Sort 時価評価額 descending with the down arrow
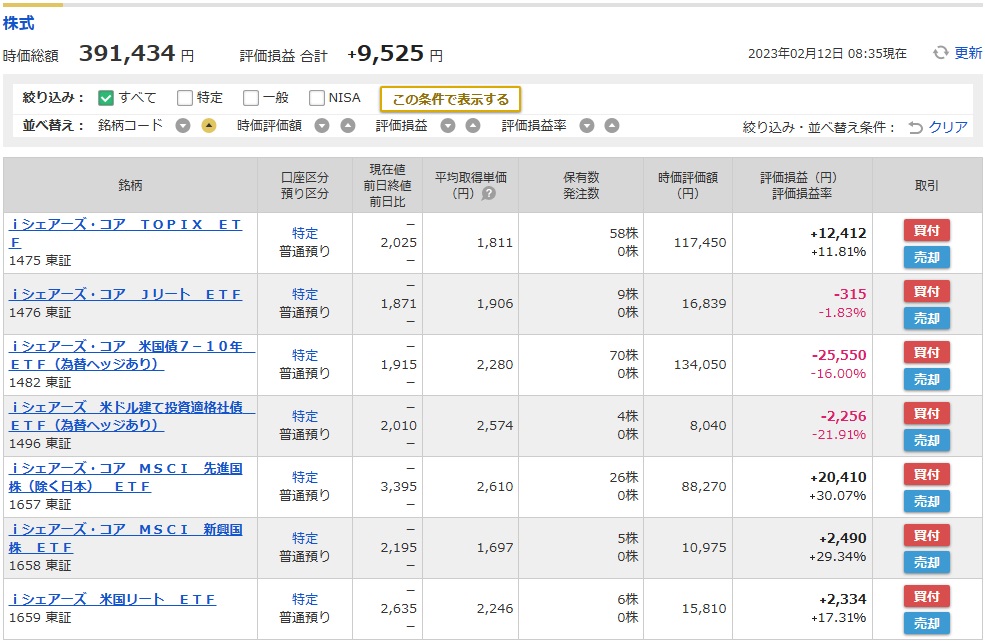Viewport: 985px width, 641px height. coord(322,126)
